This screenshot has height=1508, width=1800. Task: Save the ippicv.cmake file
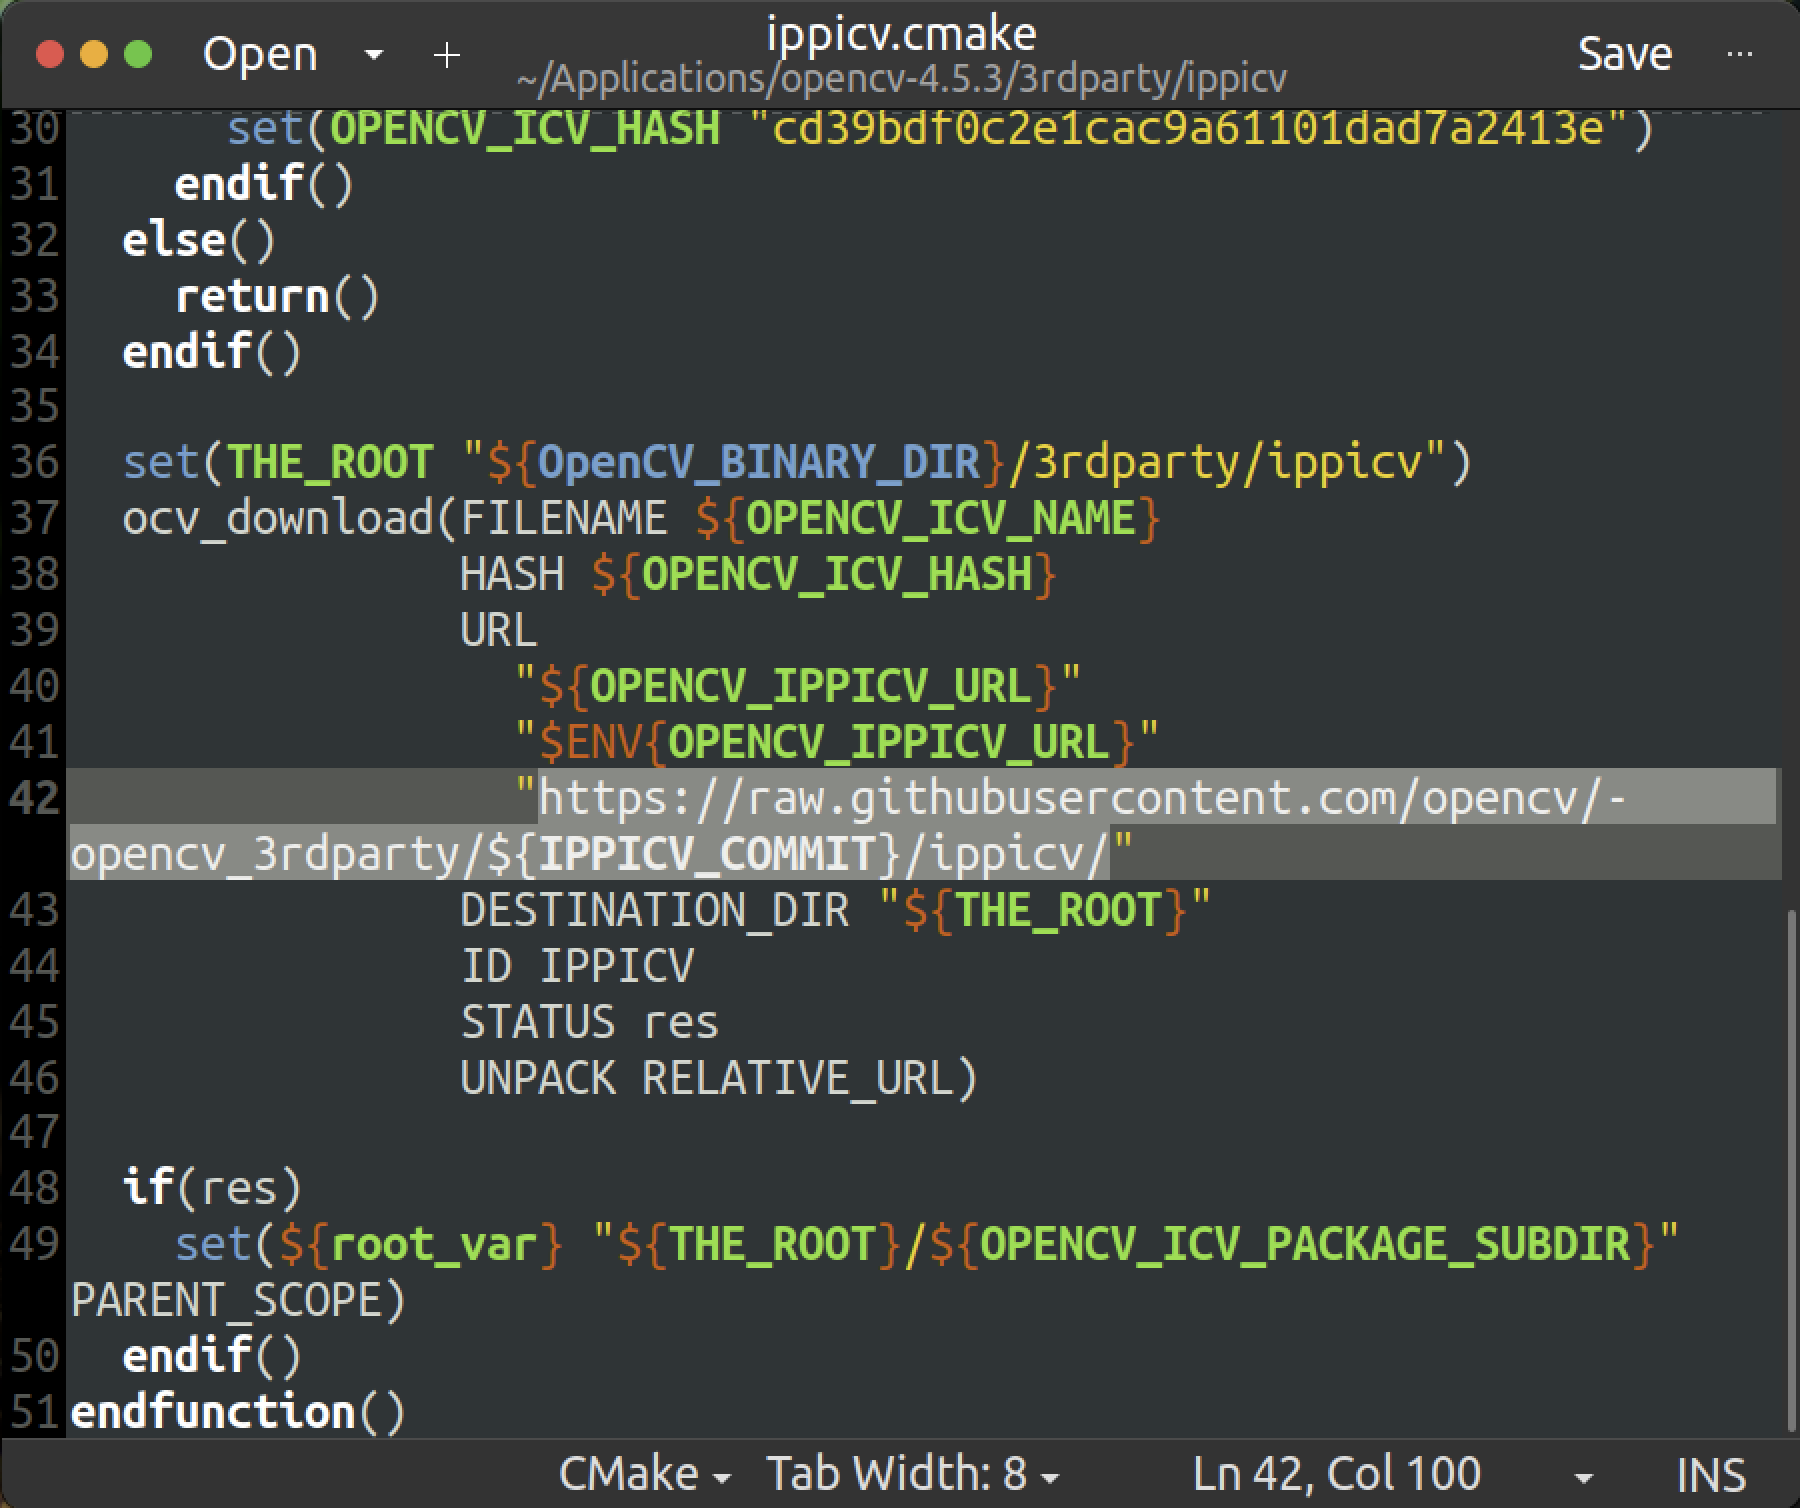1624,54
